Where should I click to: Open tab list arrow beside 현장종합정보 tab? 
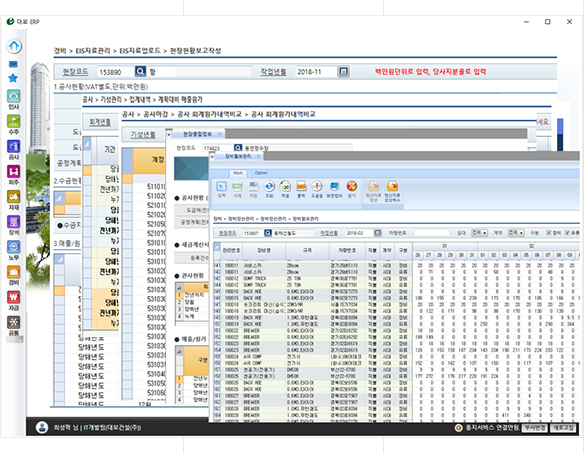pos(169,134)
